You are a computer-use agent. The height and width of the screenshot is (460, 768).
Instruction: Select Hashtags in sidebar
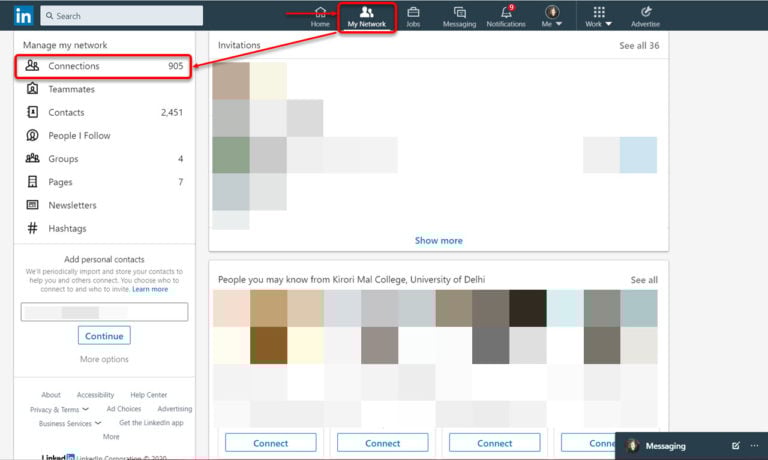tap(67, 228)
